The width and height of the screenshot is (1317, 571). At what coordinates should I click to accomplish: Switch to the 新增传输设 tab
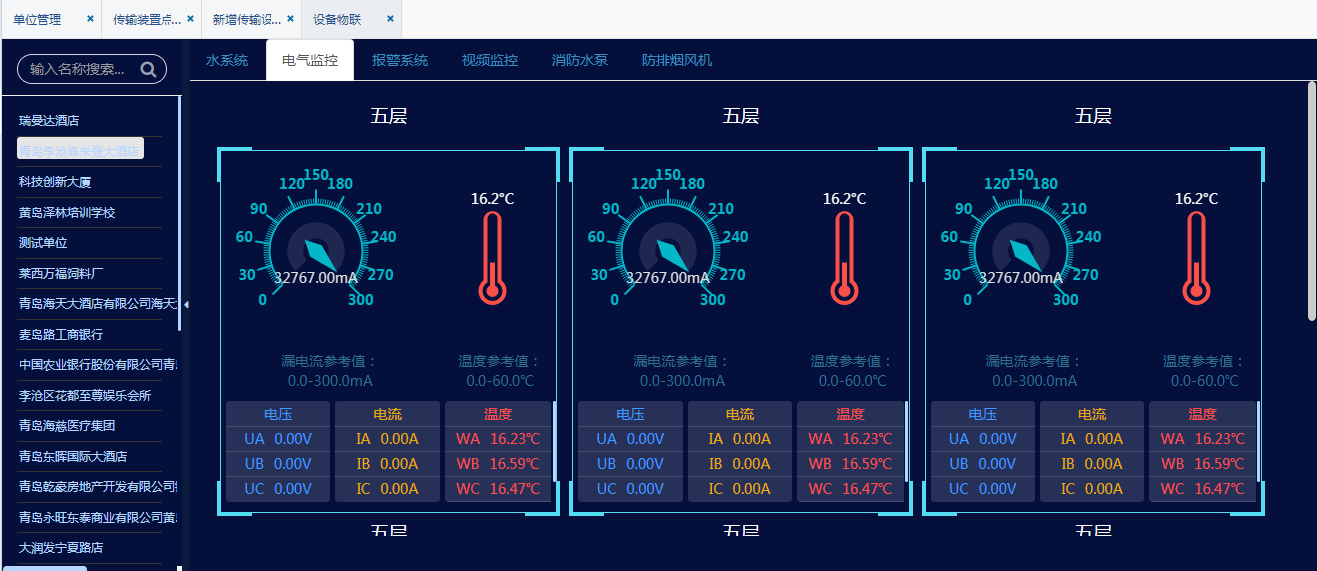pyautogui.click(x=247, y=19)
